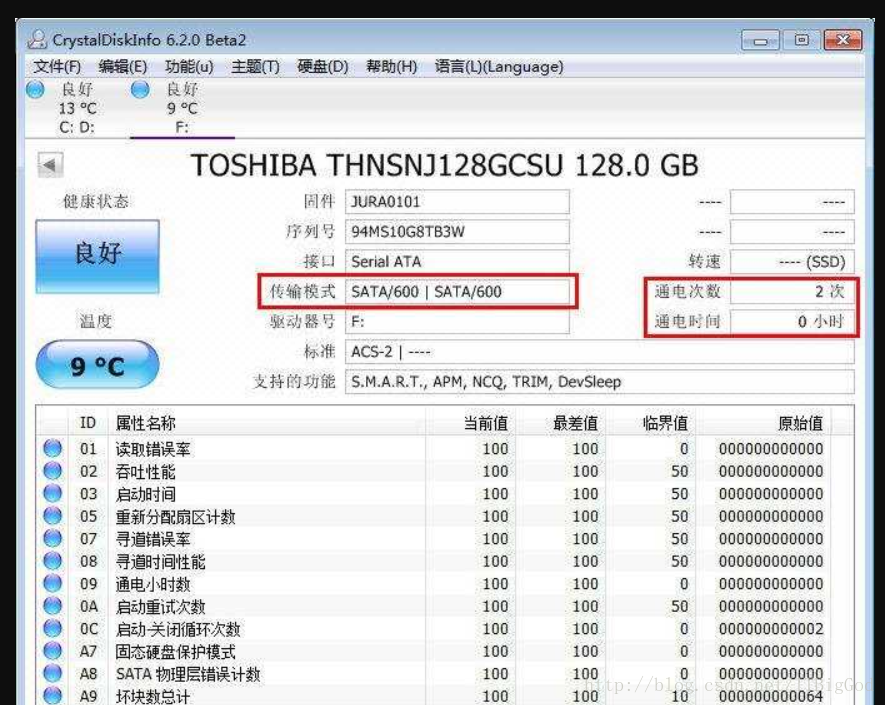The height and width of the screenshot is (705, 885).
Task: Click the blue status orb for C: D: disk
Action: click(35, 89)
